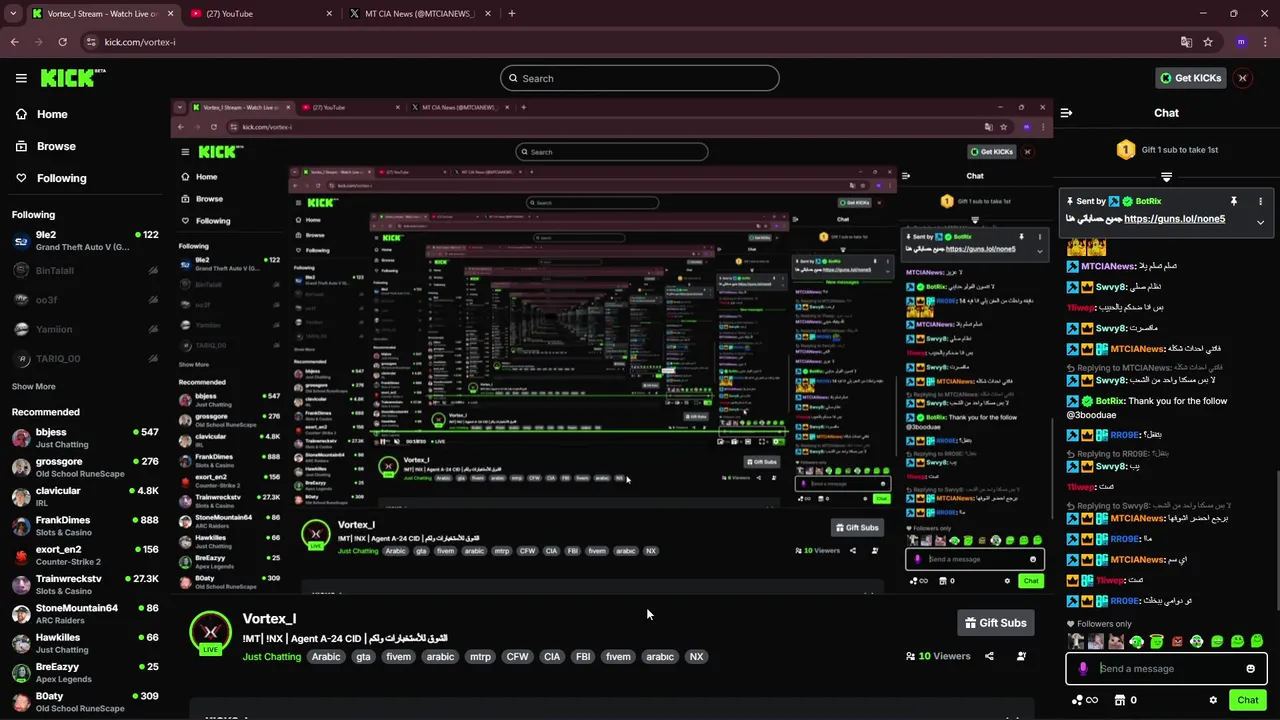1280x720 pixels.
Task: Click the 10 Viewers count
Action: 938,656
